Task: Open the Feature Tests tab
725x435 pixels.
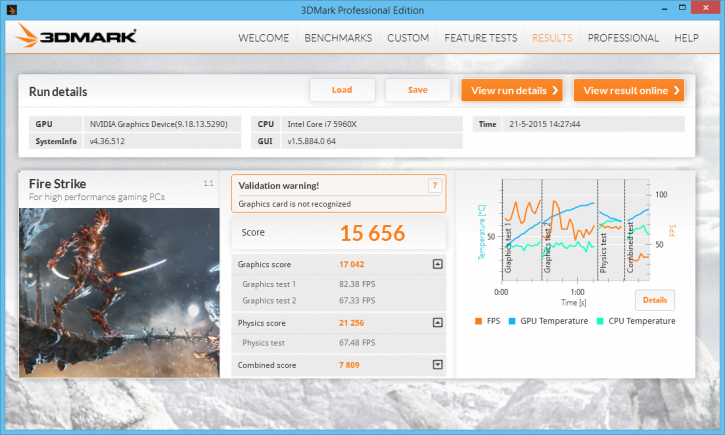Action: coord(480,38)
